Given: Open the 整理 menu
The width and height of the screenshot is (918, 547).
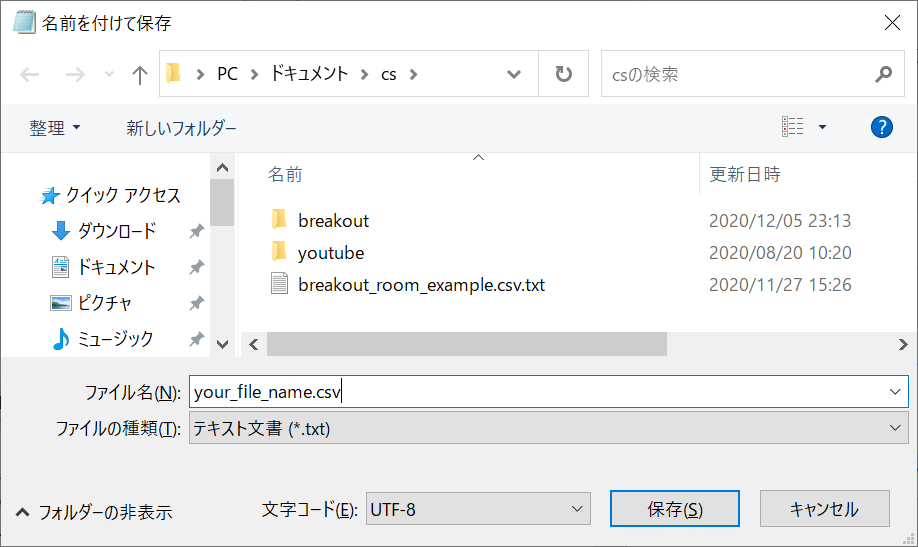Looking at the screenshot, I should pyautogui.click(x=55, y=128).
